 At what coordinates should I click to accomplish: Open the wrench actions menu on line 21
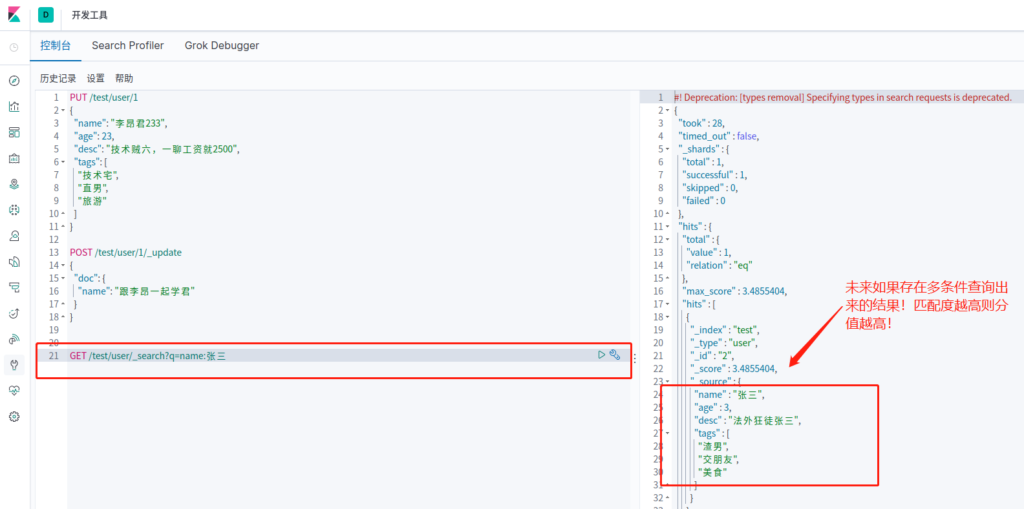(616, 355)
